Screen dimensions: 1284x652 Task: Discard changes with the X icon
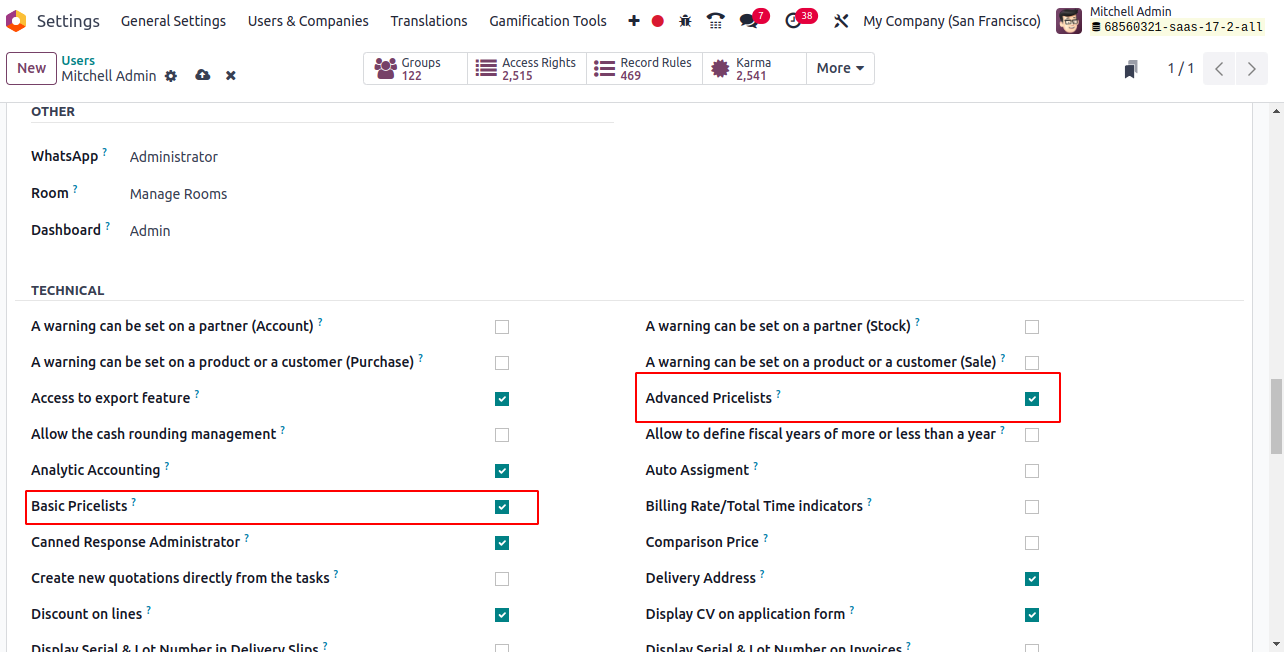(231, 76)
